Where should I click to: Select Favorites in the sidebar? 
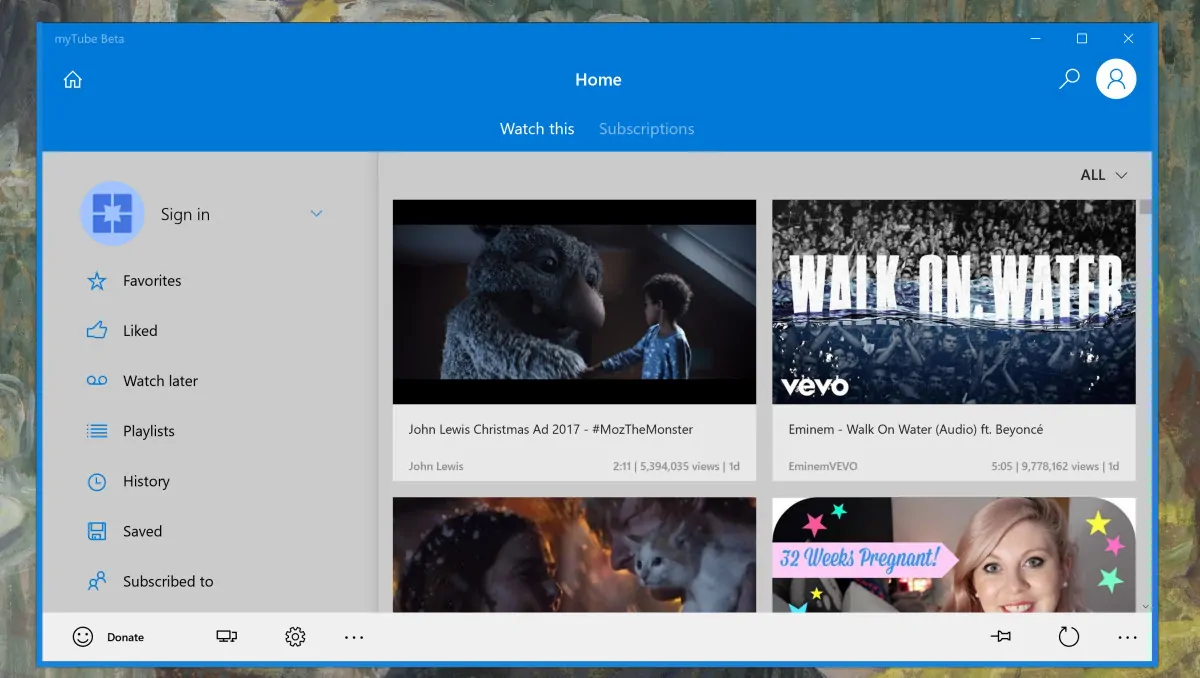coord(152,281)
